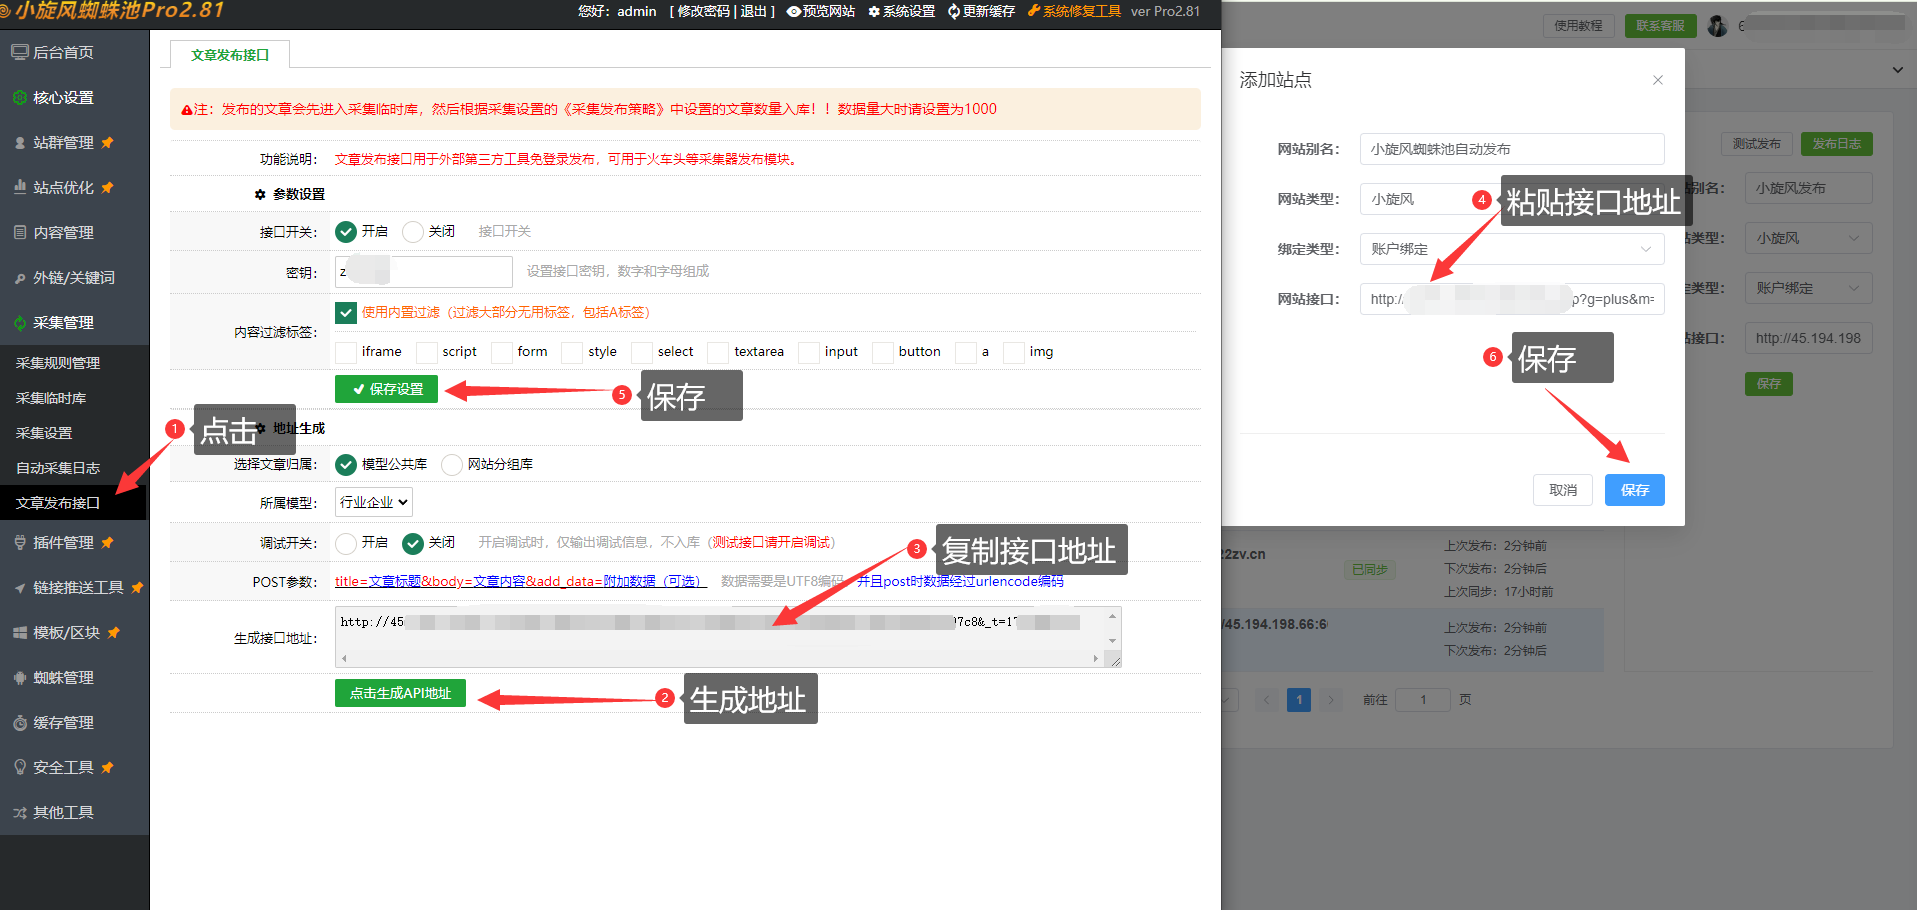This screenshot has width=1917, height=910.
Task: Open background 账户绑定 dropdown
Action: coord(1809,288)
